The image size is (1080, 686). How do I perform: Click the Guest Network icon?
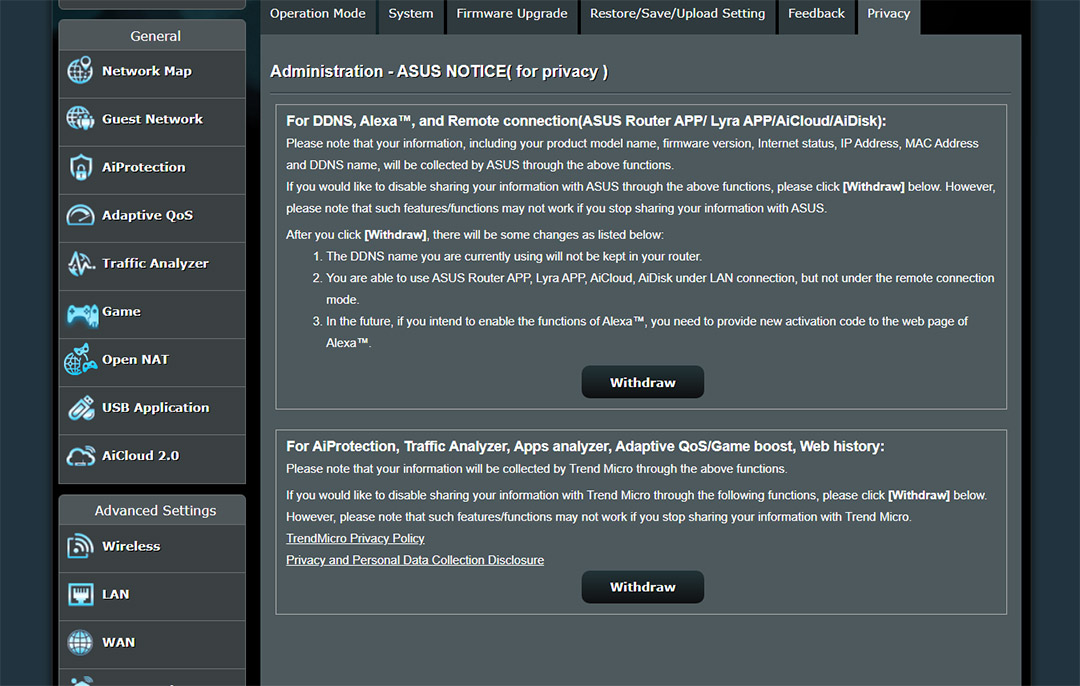[80, 118]
